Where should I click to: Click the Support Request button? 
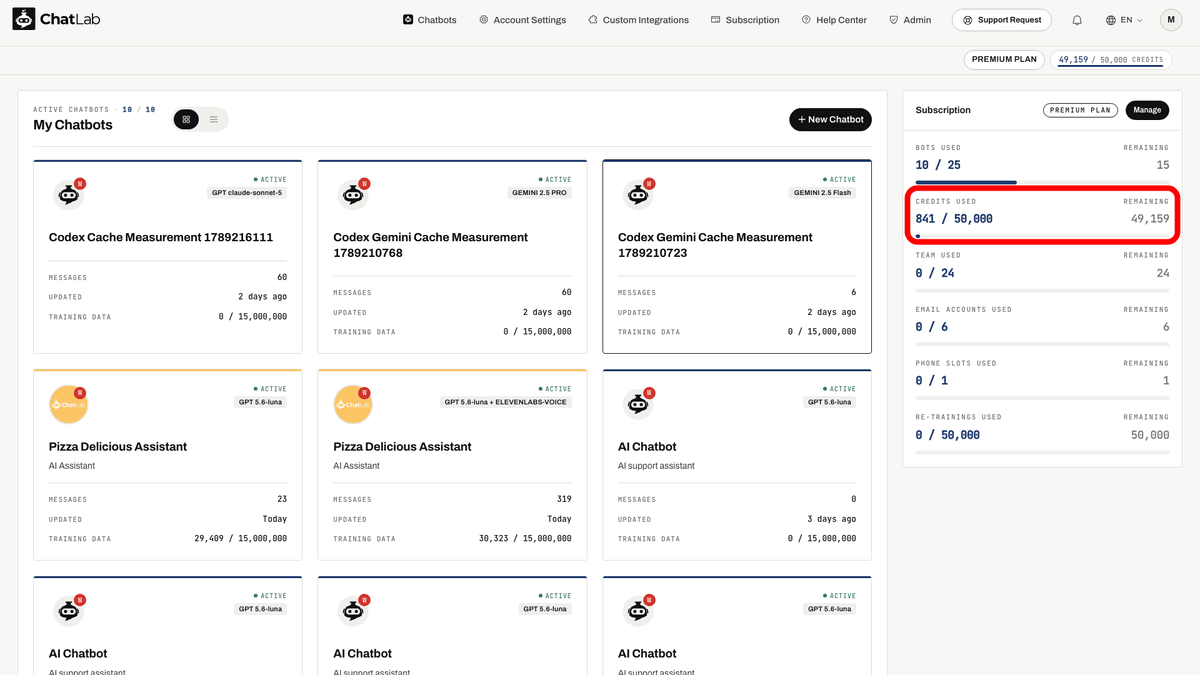pos(1002,20)
